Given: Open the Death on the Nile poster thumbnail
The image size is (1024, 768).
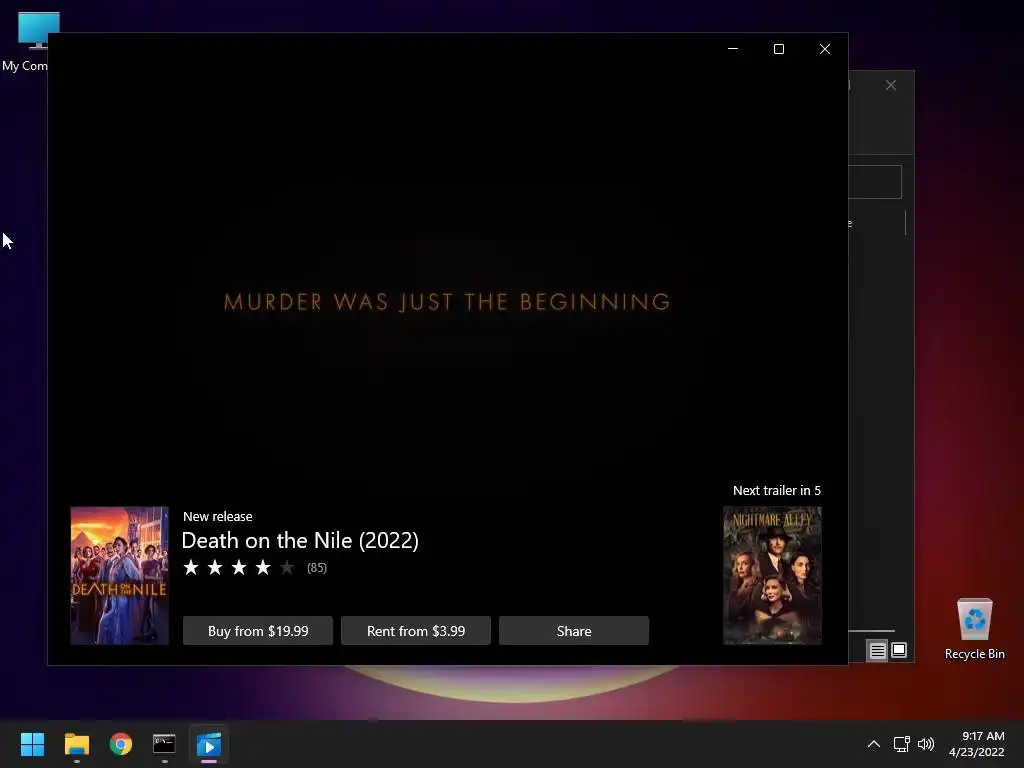Looking at the screenshot, I should coord(120,575).
